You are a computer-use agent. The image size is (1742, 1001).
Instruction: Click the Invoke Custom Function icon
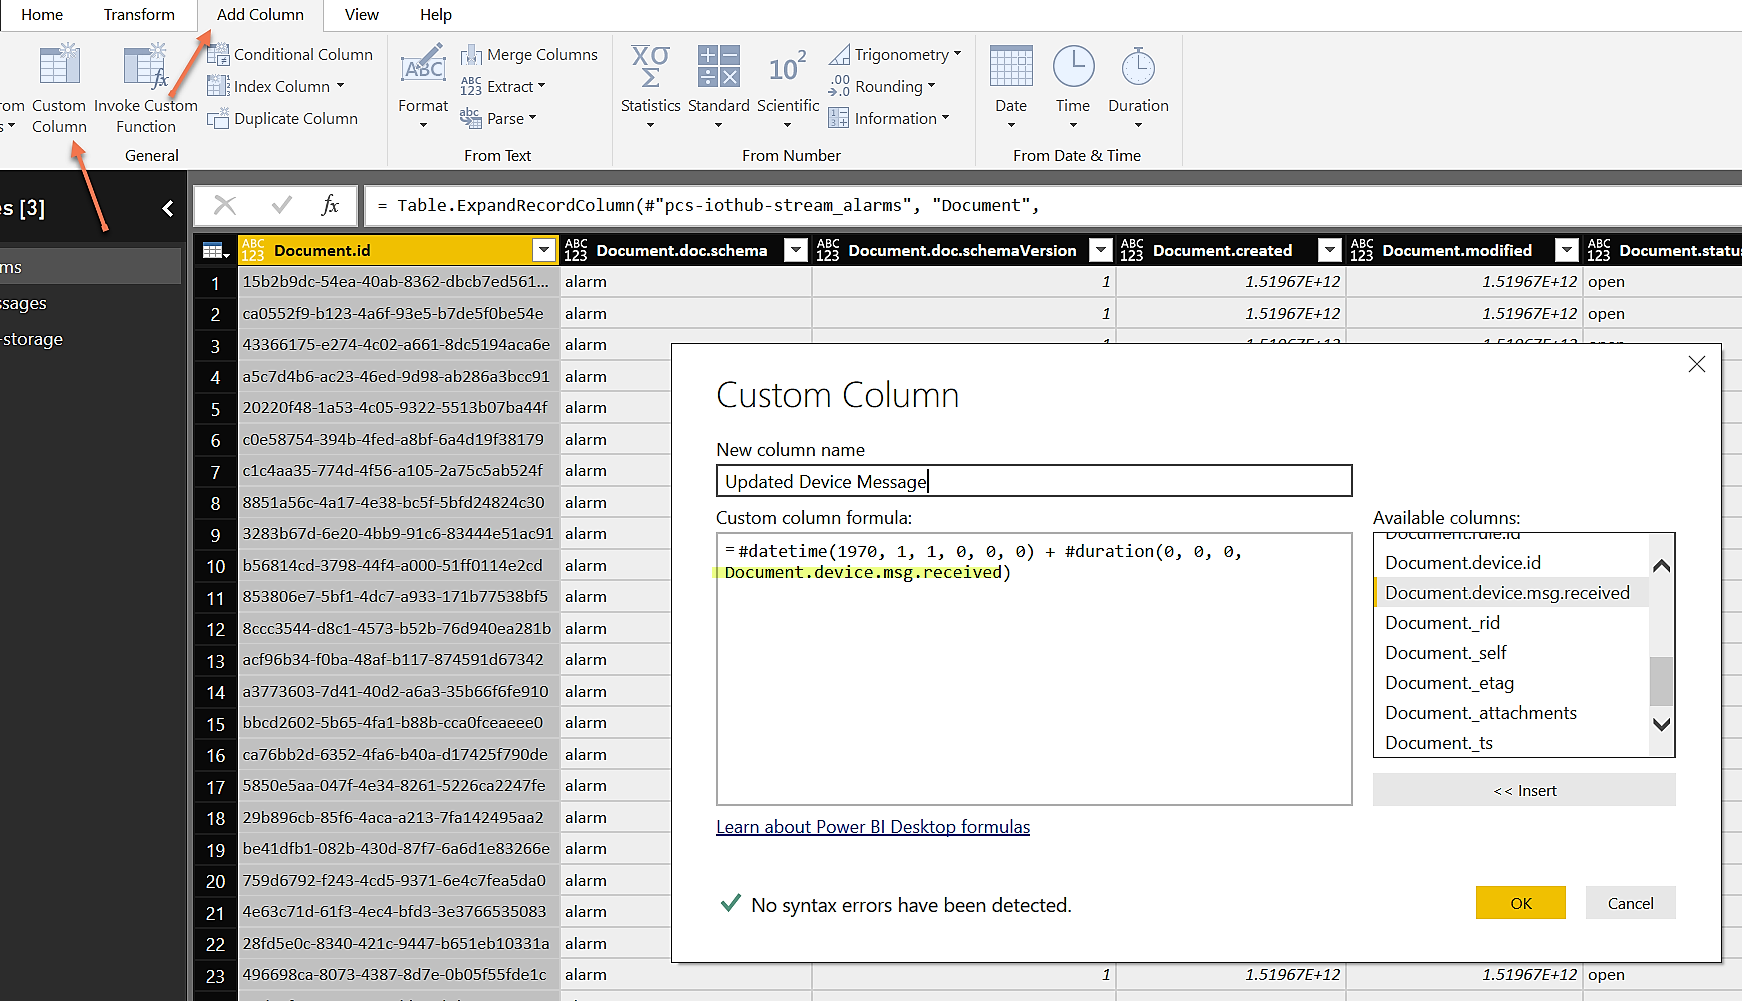pos(145,67)
